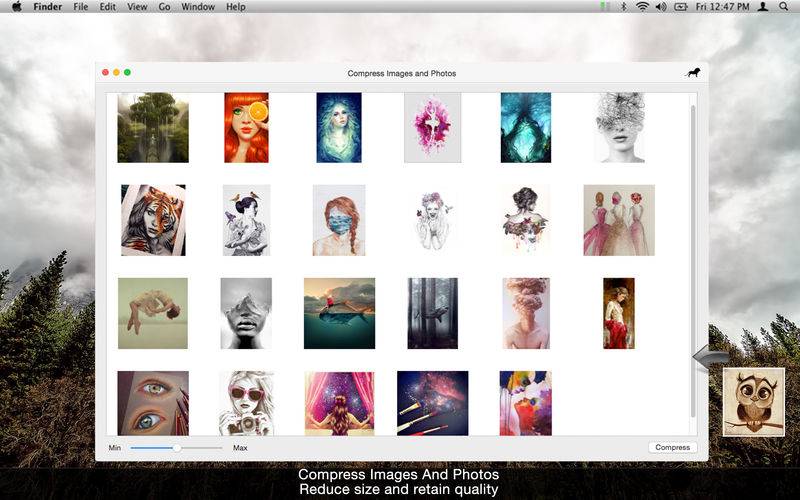Select the whale under water surface thumbnail
The width and height of the screenshot is (800, 500).
coord(339,313)
